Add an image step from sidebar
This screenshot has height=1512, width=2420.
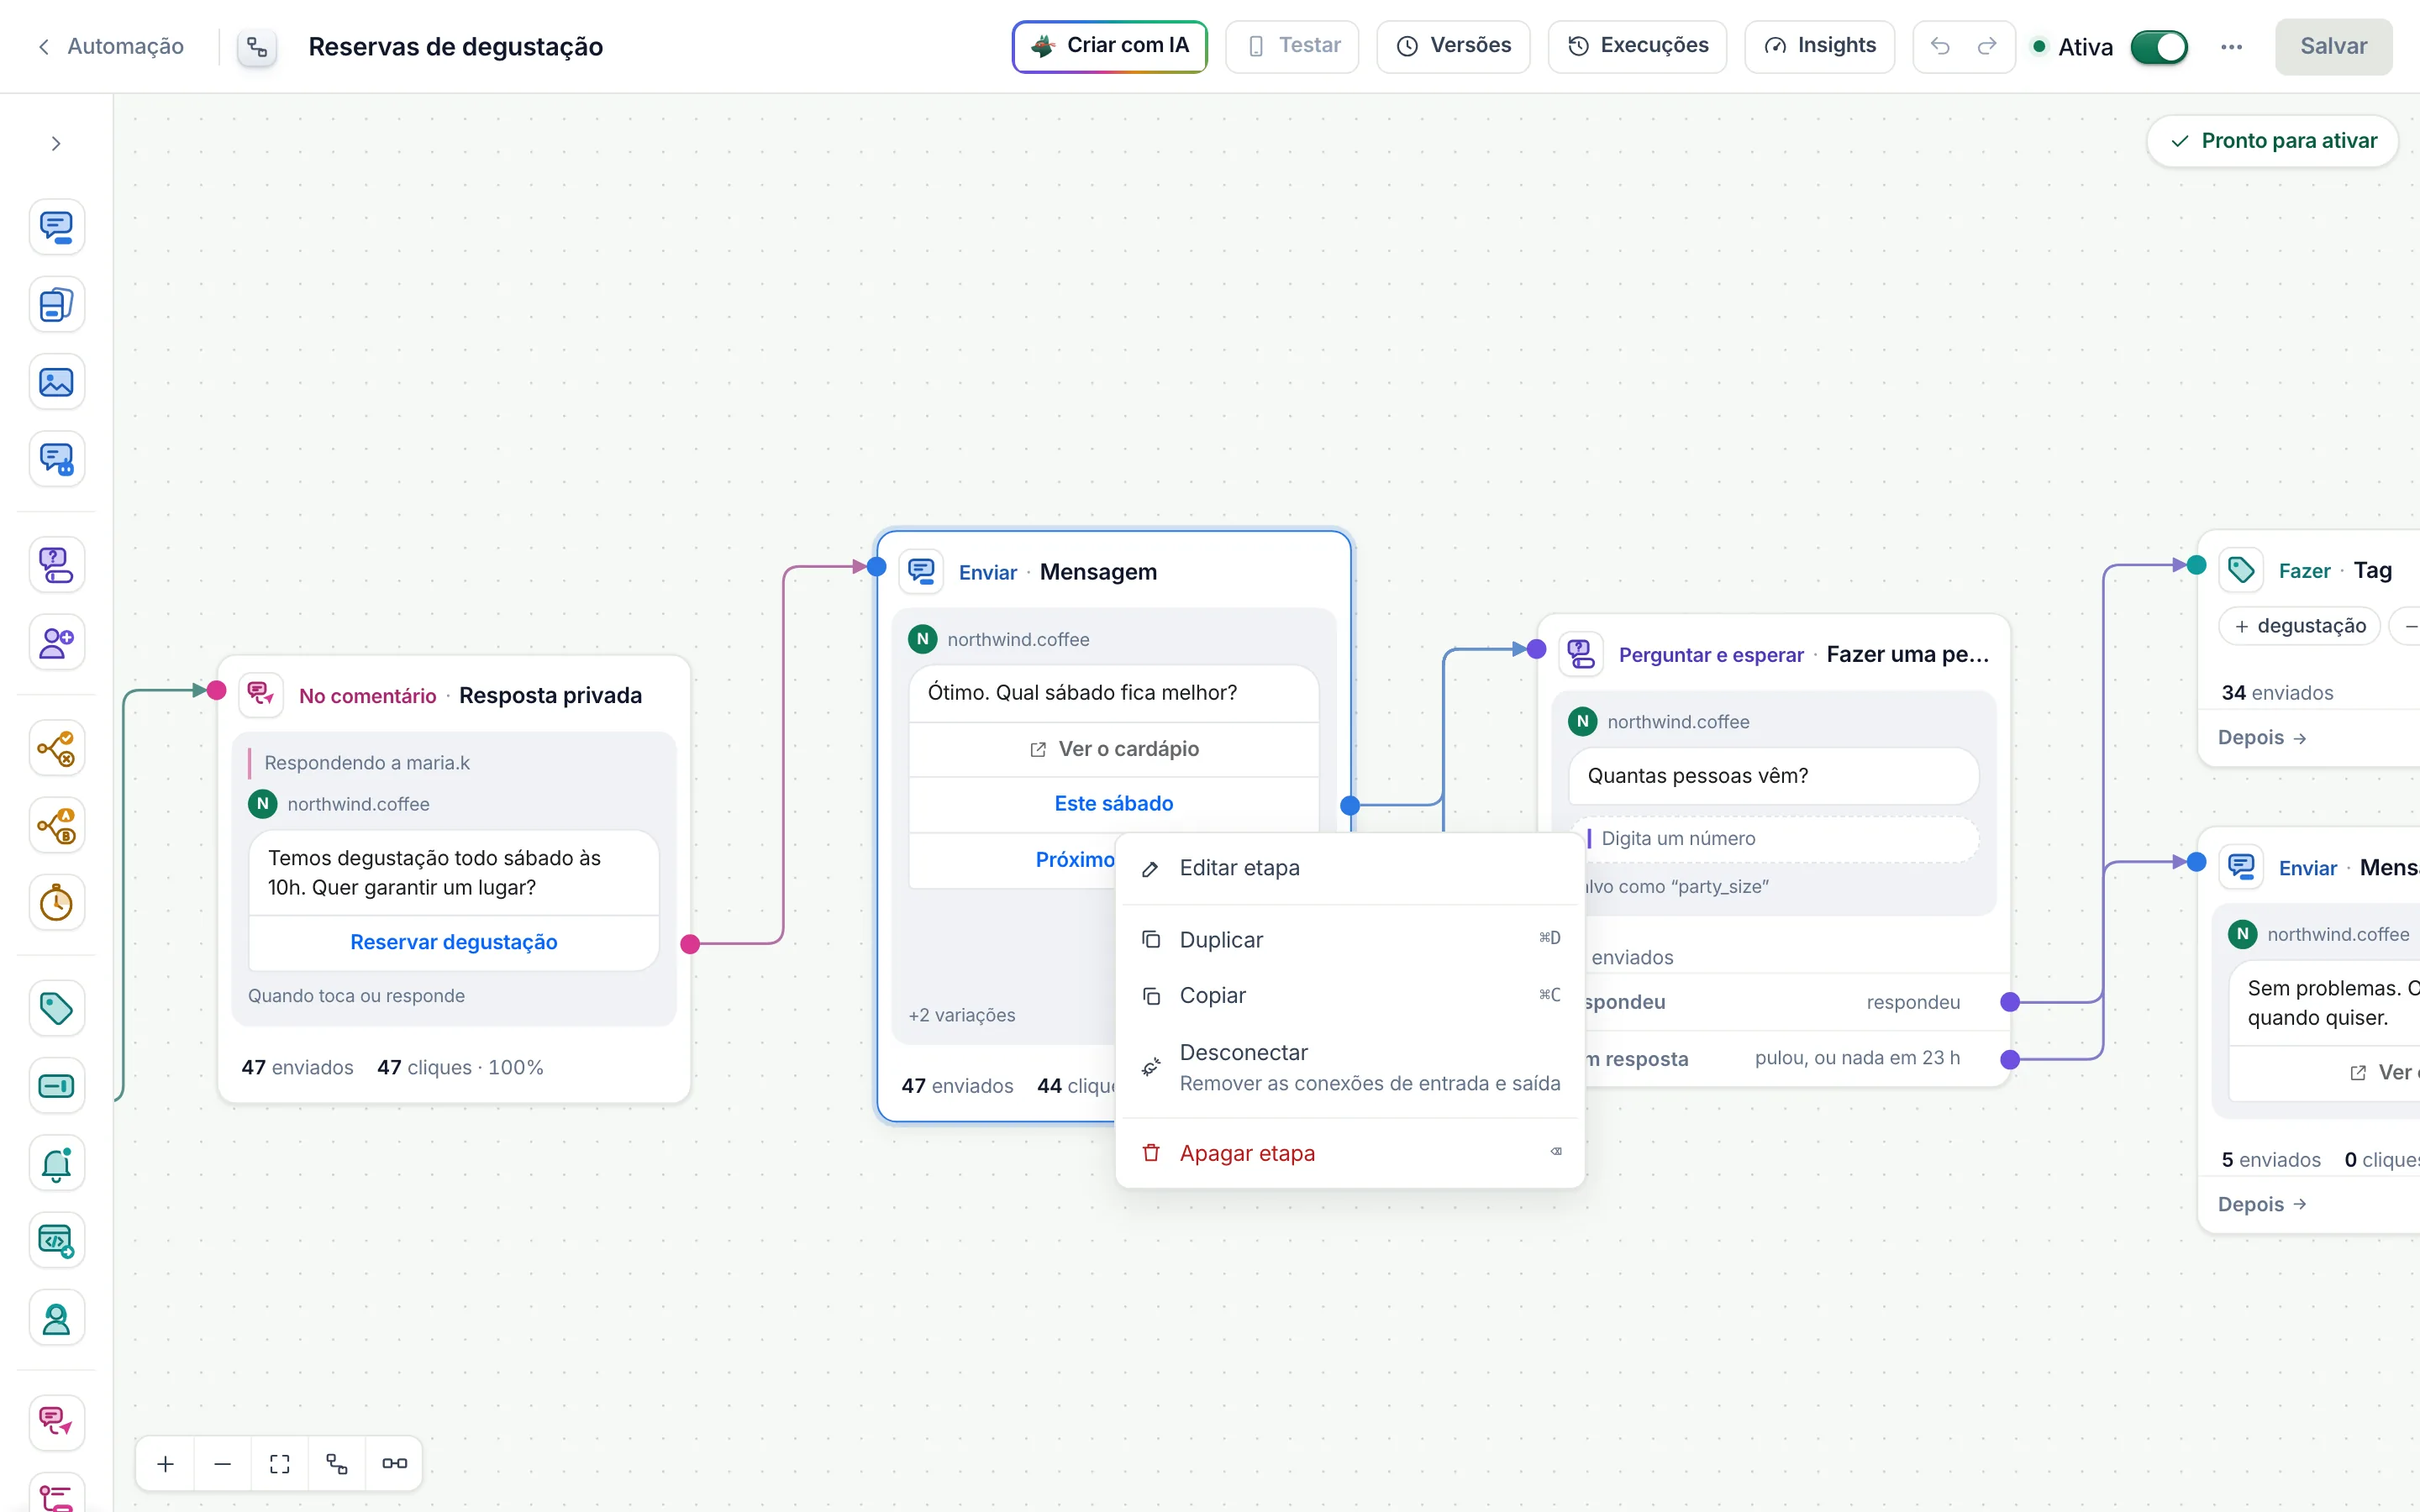click(x=56, y=382)
